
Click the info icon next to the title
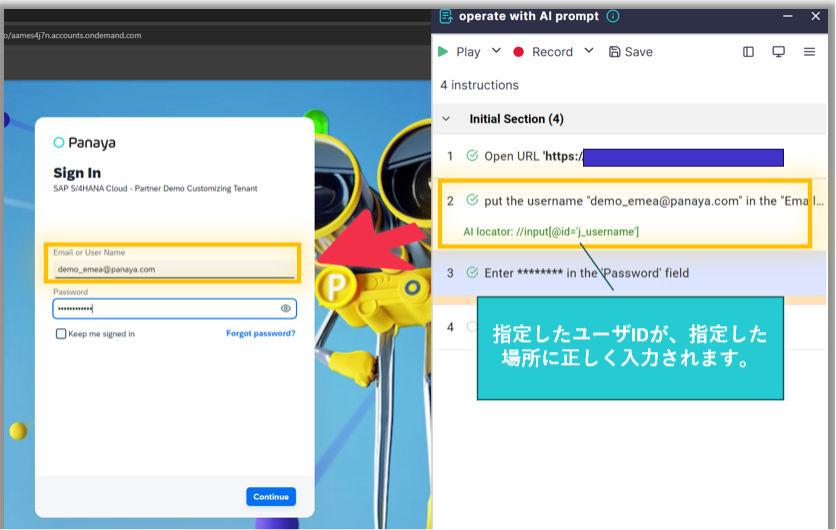(x=613, y=17)
